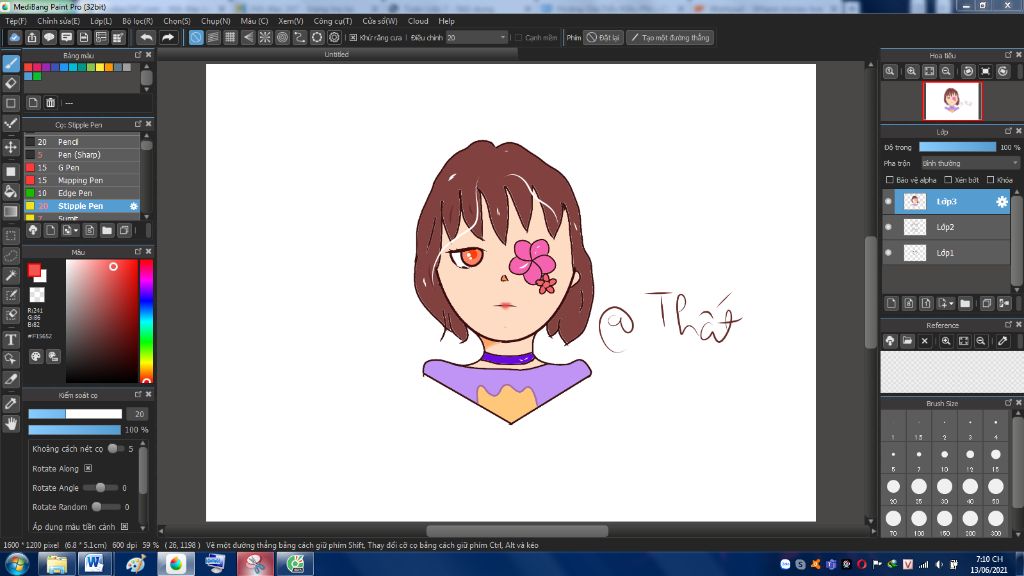Select the Pencil brush

pos(82,142)
